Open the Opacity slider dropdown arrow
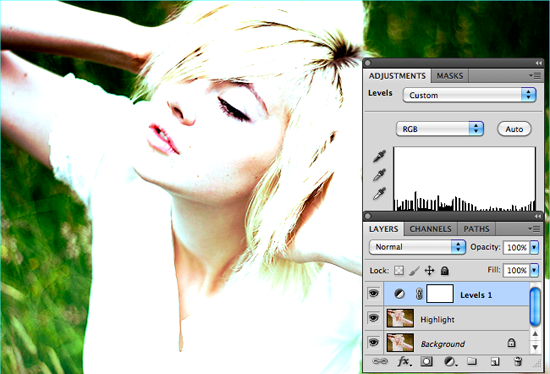Screen dimensions: 550x374 534,247
